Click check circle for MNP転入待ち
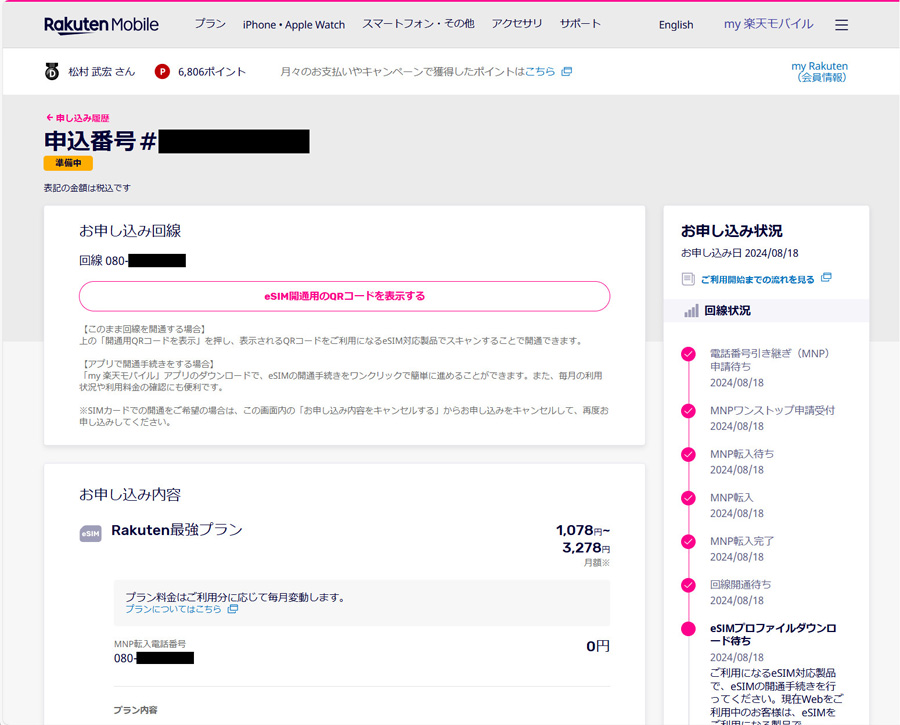The image size is (900, 725). pyautogui.click(x=688, y=455)
